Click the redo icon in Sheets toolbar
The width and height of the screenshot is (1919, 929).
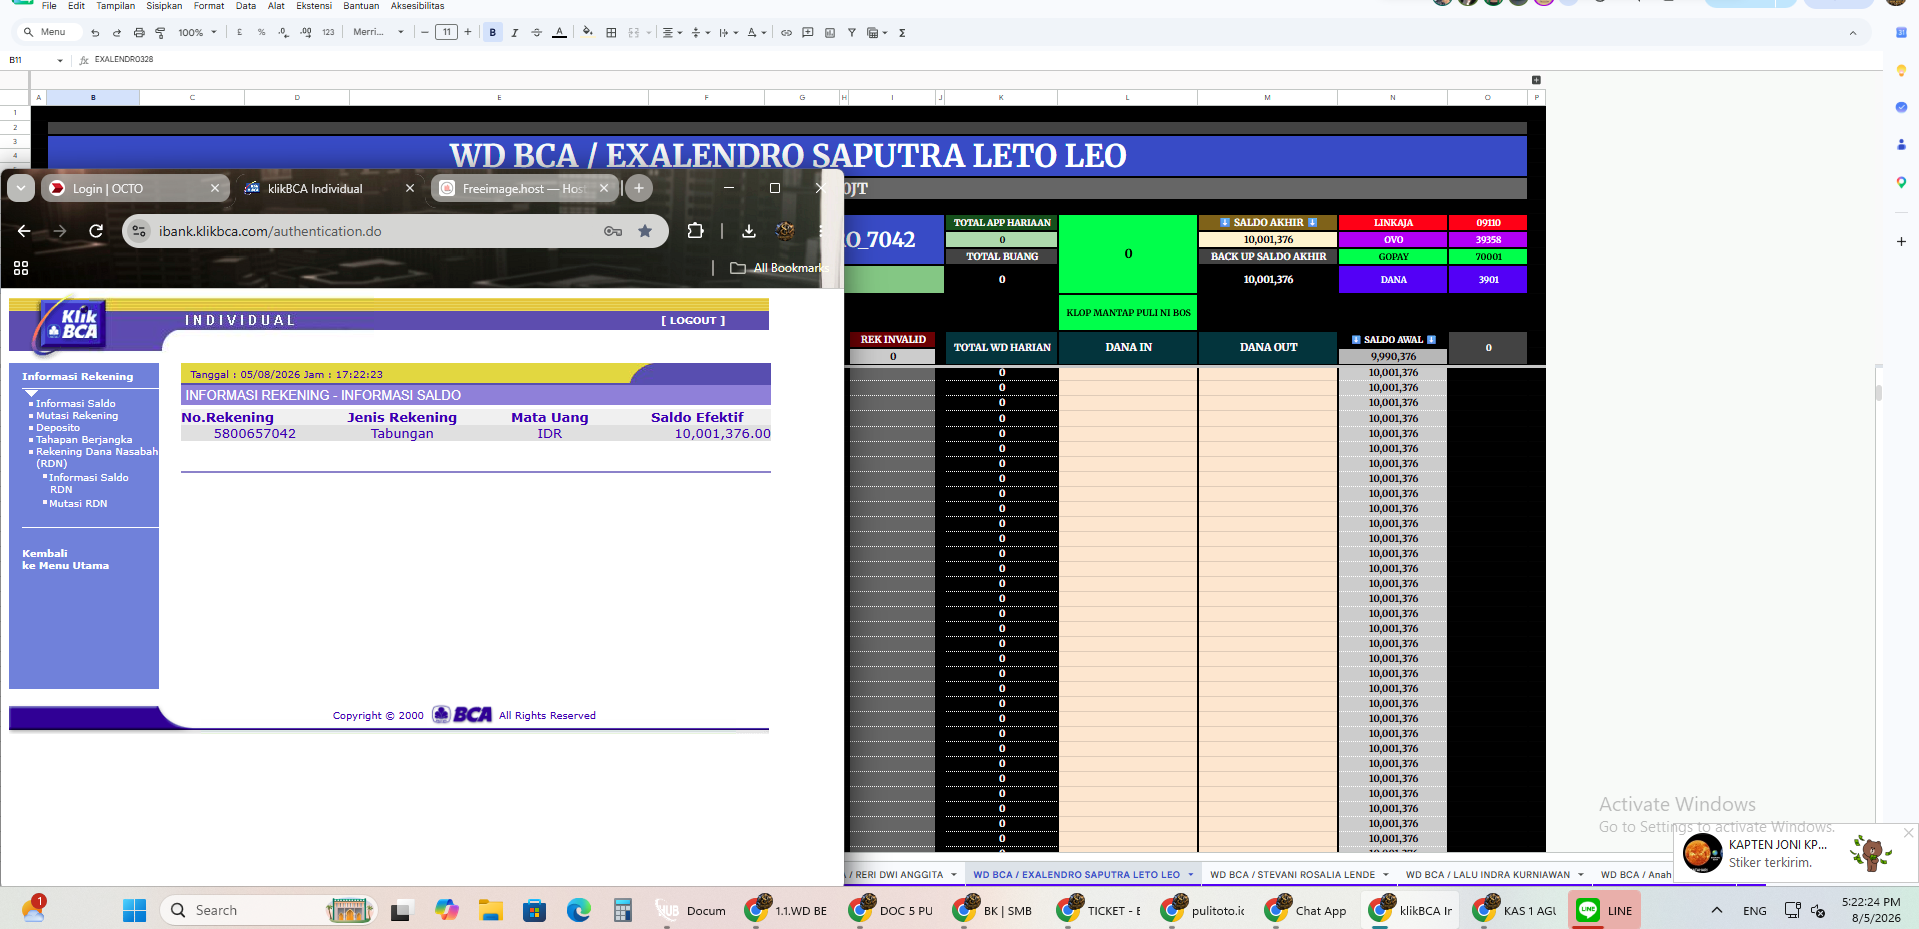pos(117,33)
